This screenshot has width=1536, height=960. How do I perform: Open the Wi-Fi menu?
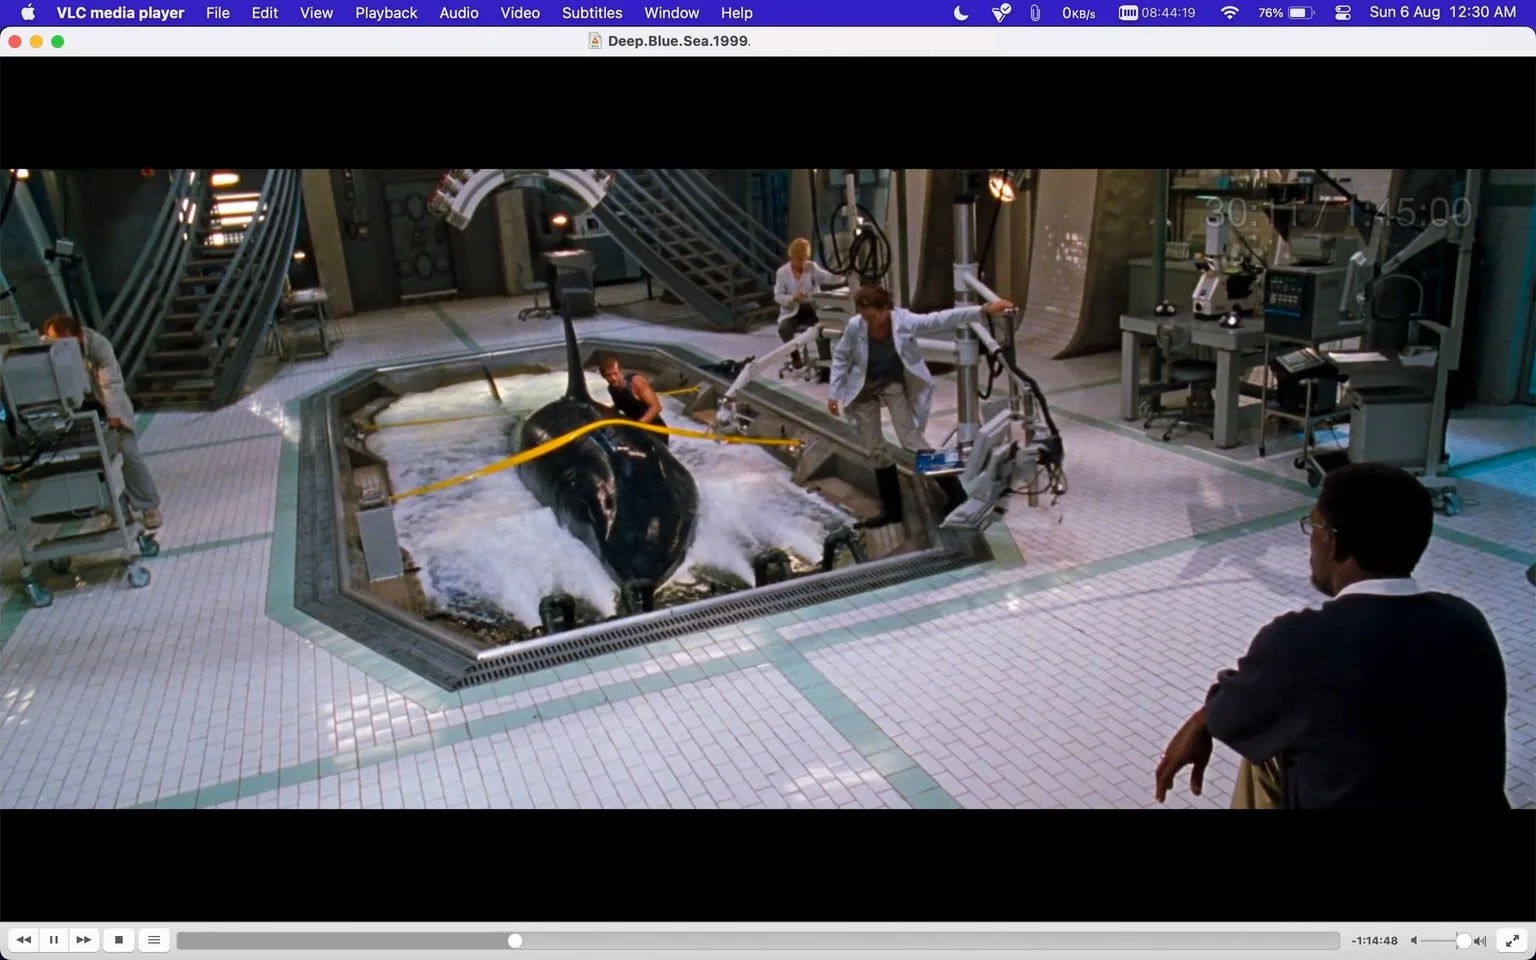point(1230,13)
